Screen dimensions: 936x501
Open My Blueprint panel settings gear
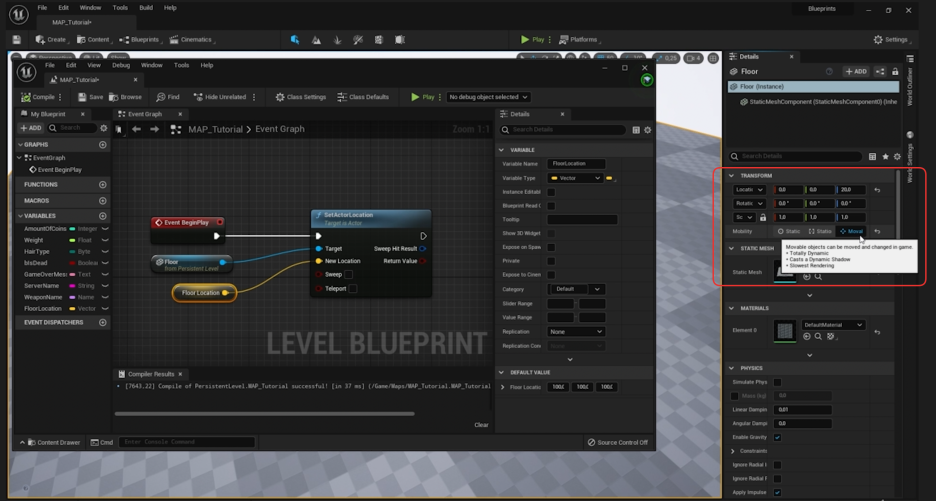(x=104, y=128)
